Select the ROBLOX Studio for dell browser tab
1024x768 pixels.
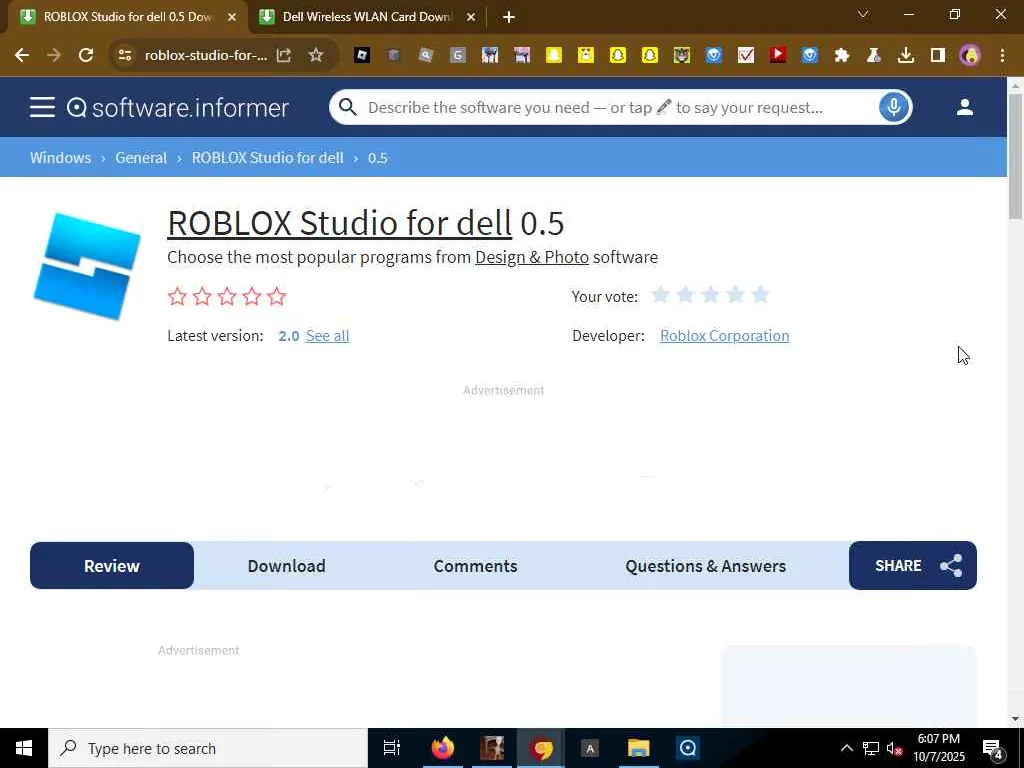point(127,17)
